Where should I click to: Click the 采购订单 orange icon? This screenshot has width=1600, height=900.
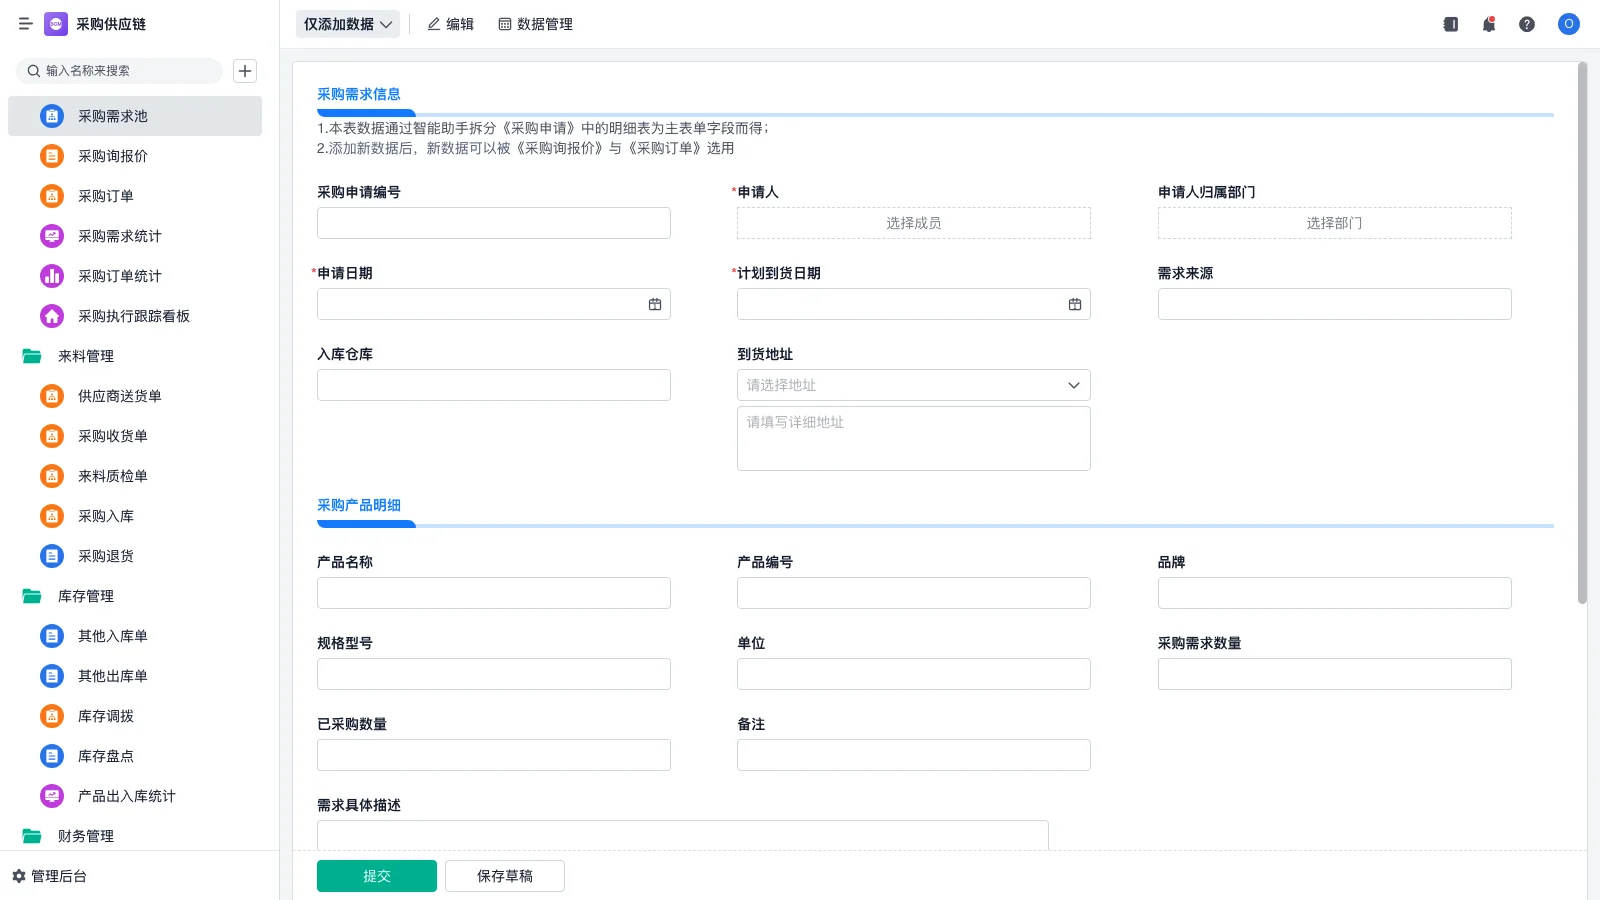click(52, 196)
